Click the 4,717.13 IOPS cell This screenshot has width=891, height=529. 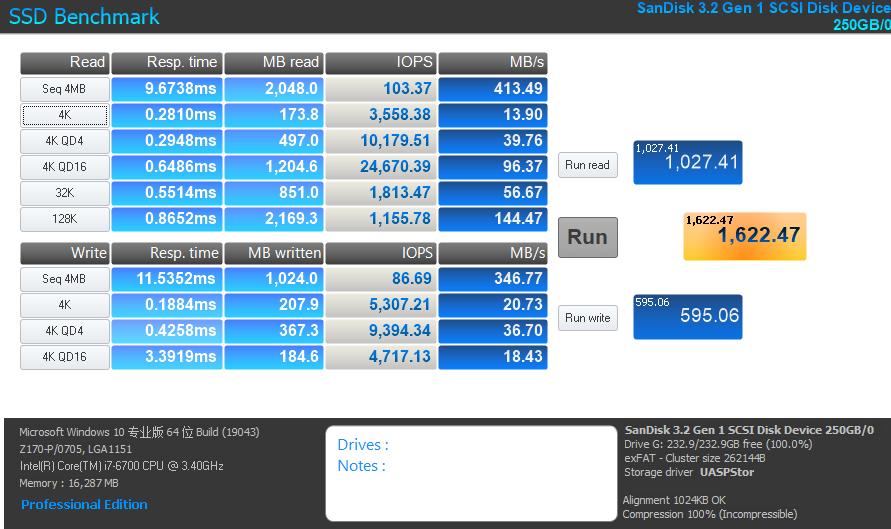pos(381,357)
